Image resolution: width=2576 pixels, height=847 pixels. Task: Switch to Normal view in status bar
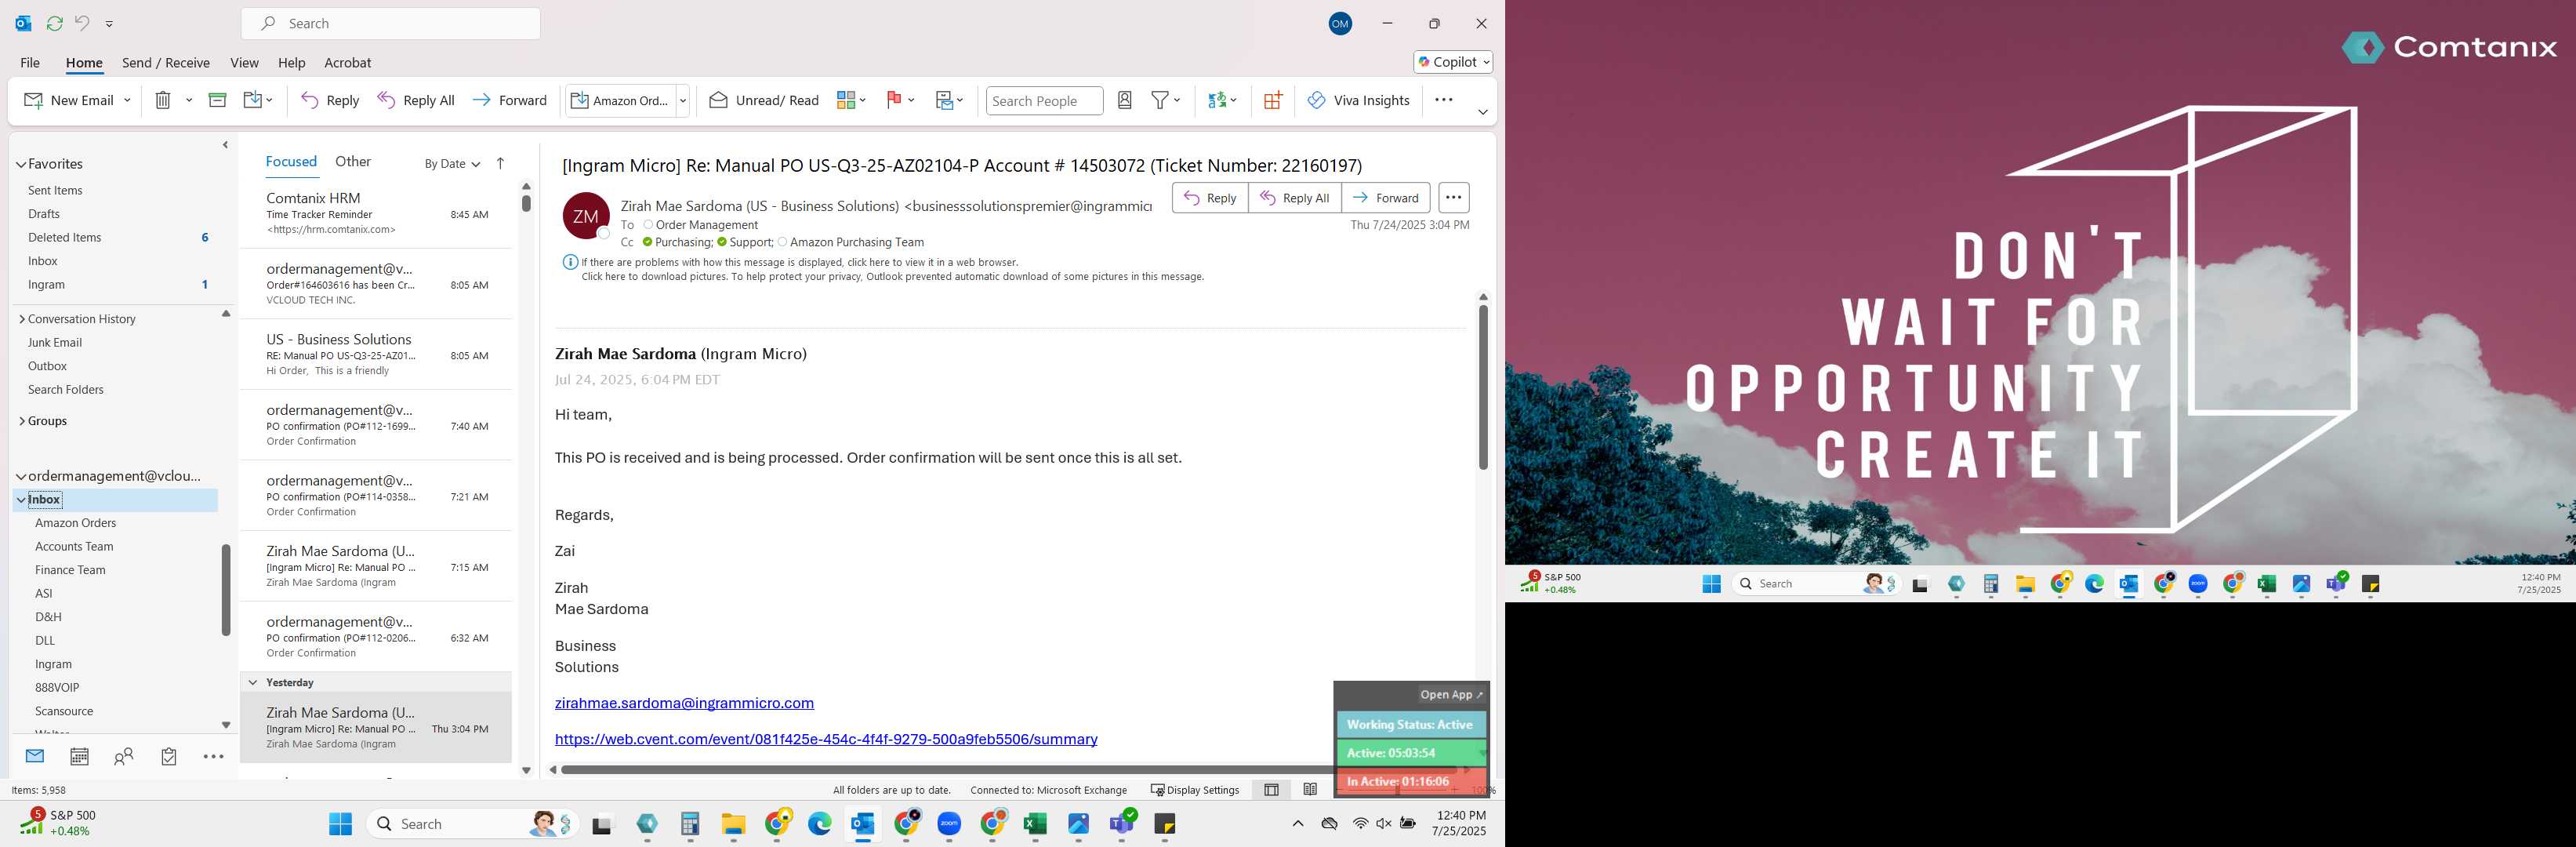1271,790
